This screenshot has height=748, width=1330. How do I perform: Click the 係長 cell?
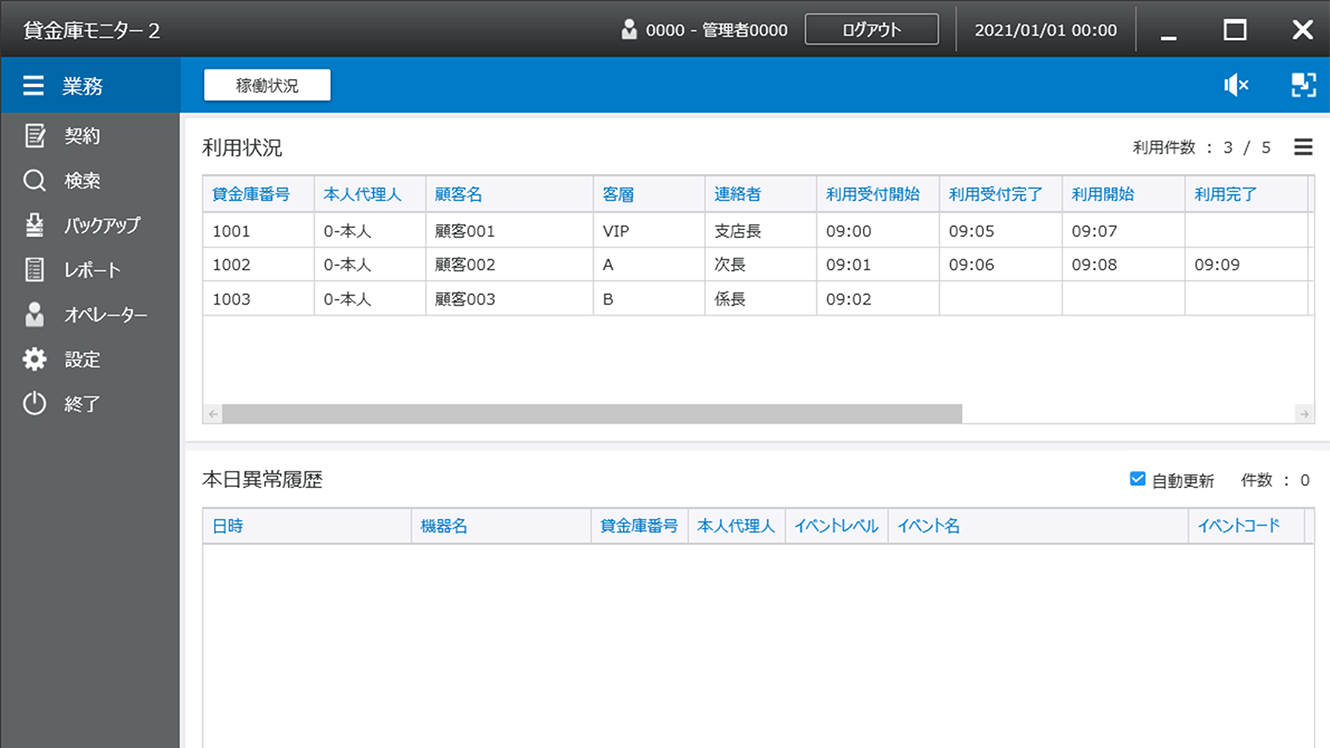760,299
